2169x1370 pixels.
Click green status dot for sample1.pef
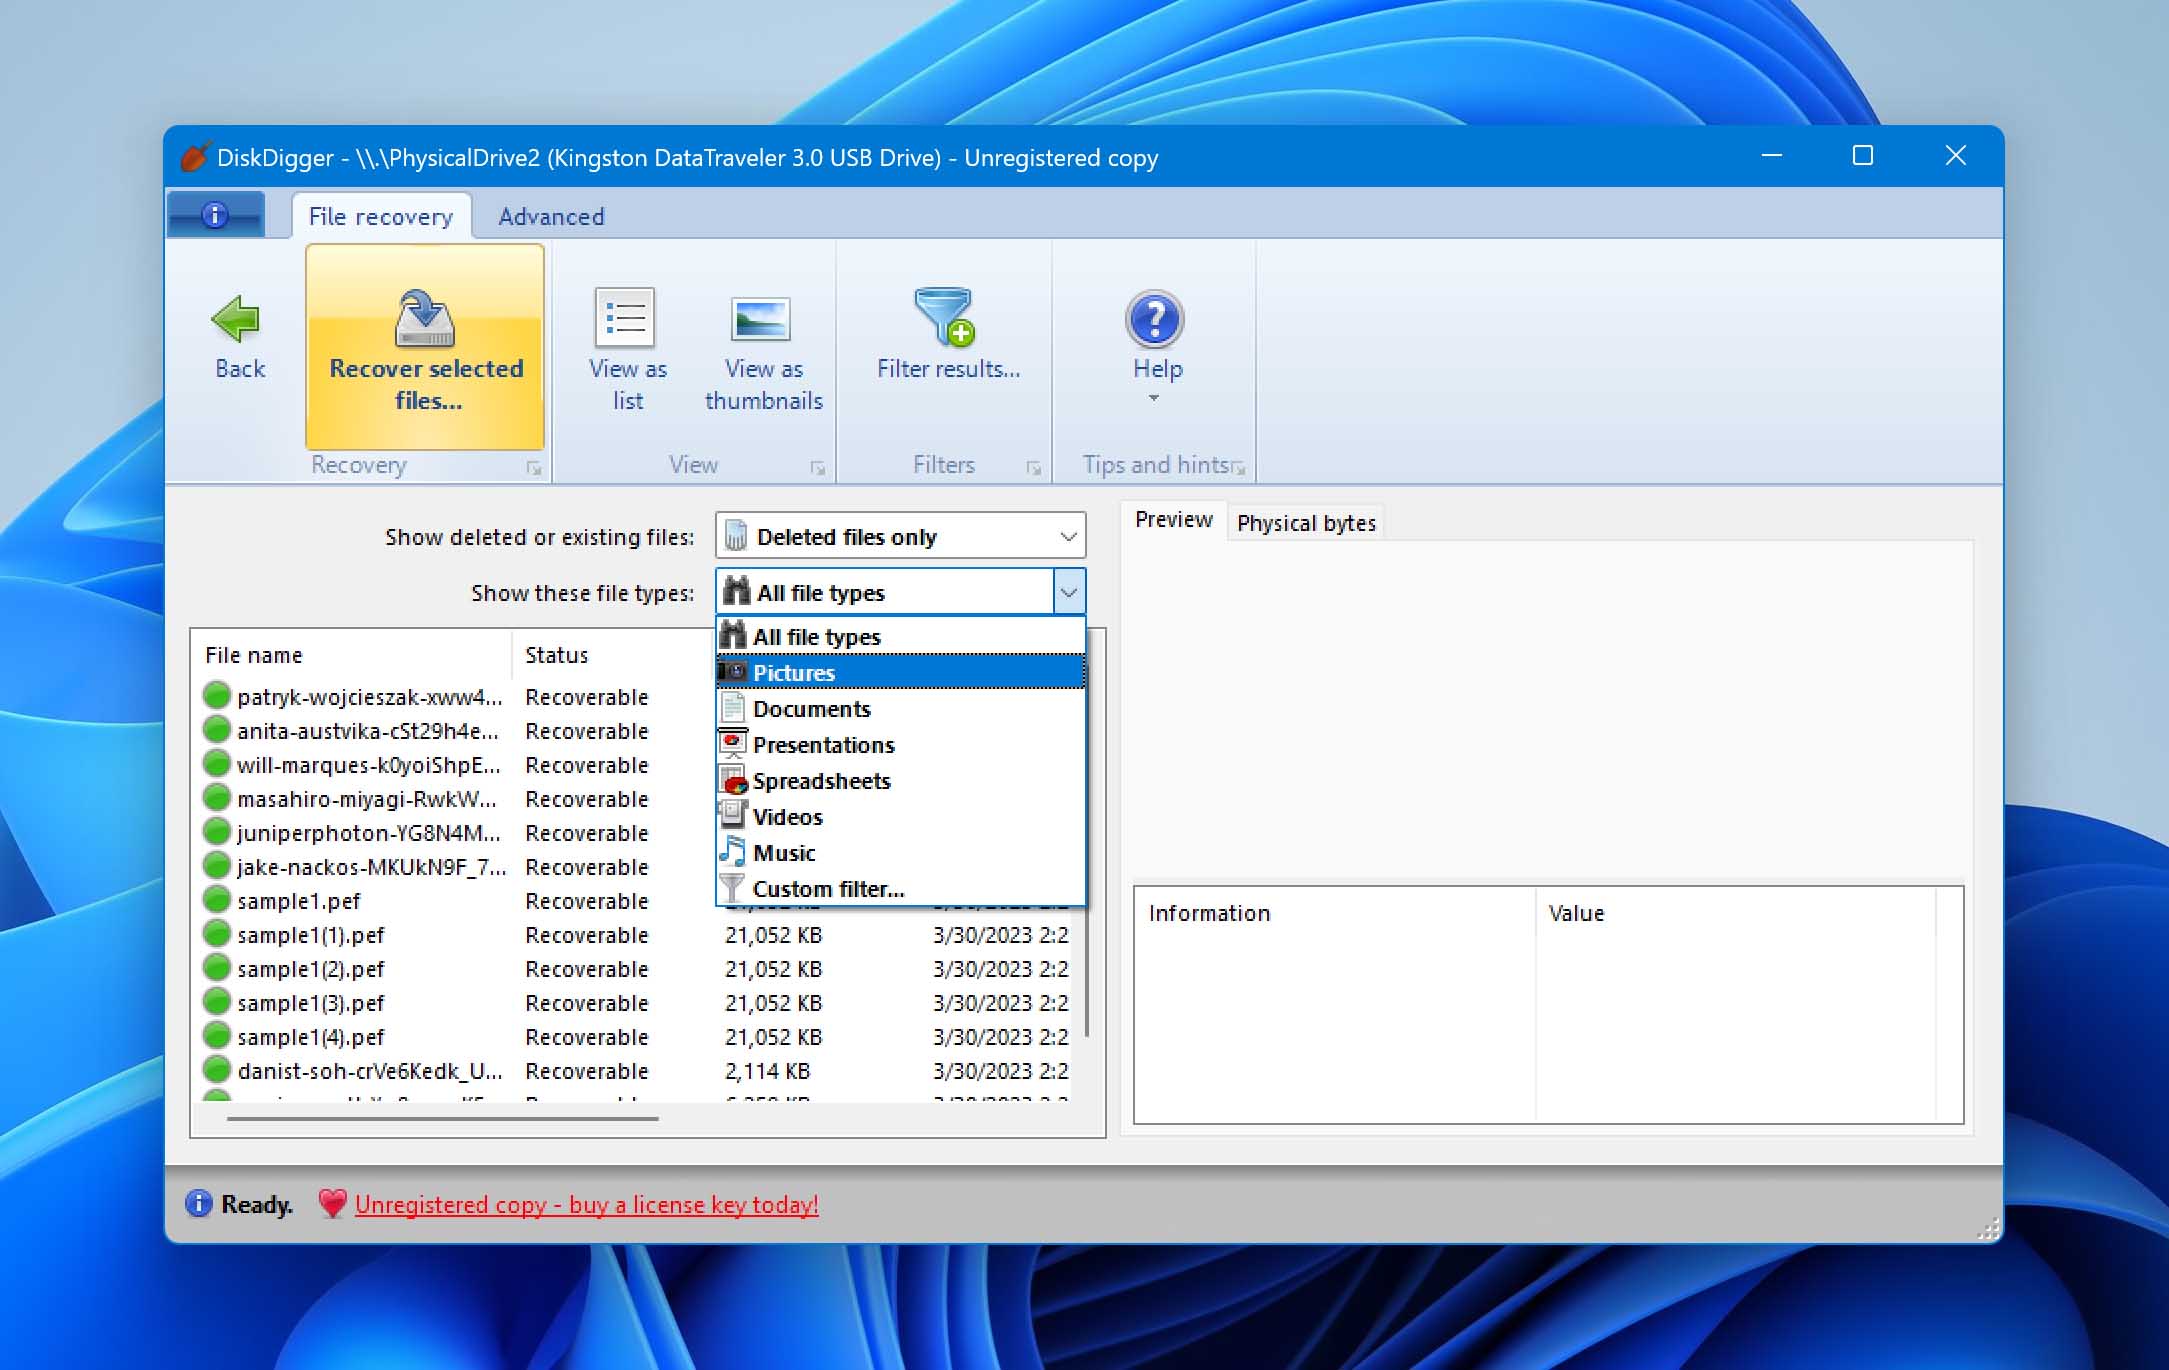click(x=216, y=899)
